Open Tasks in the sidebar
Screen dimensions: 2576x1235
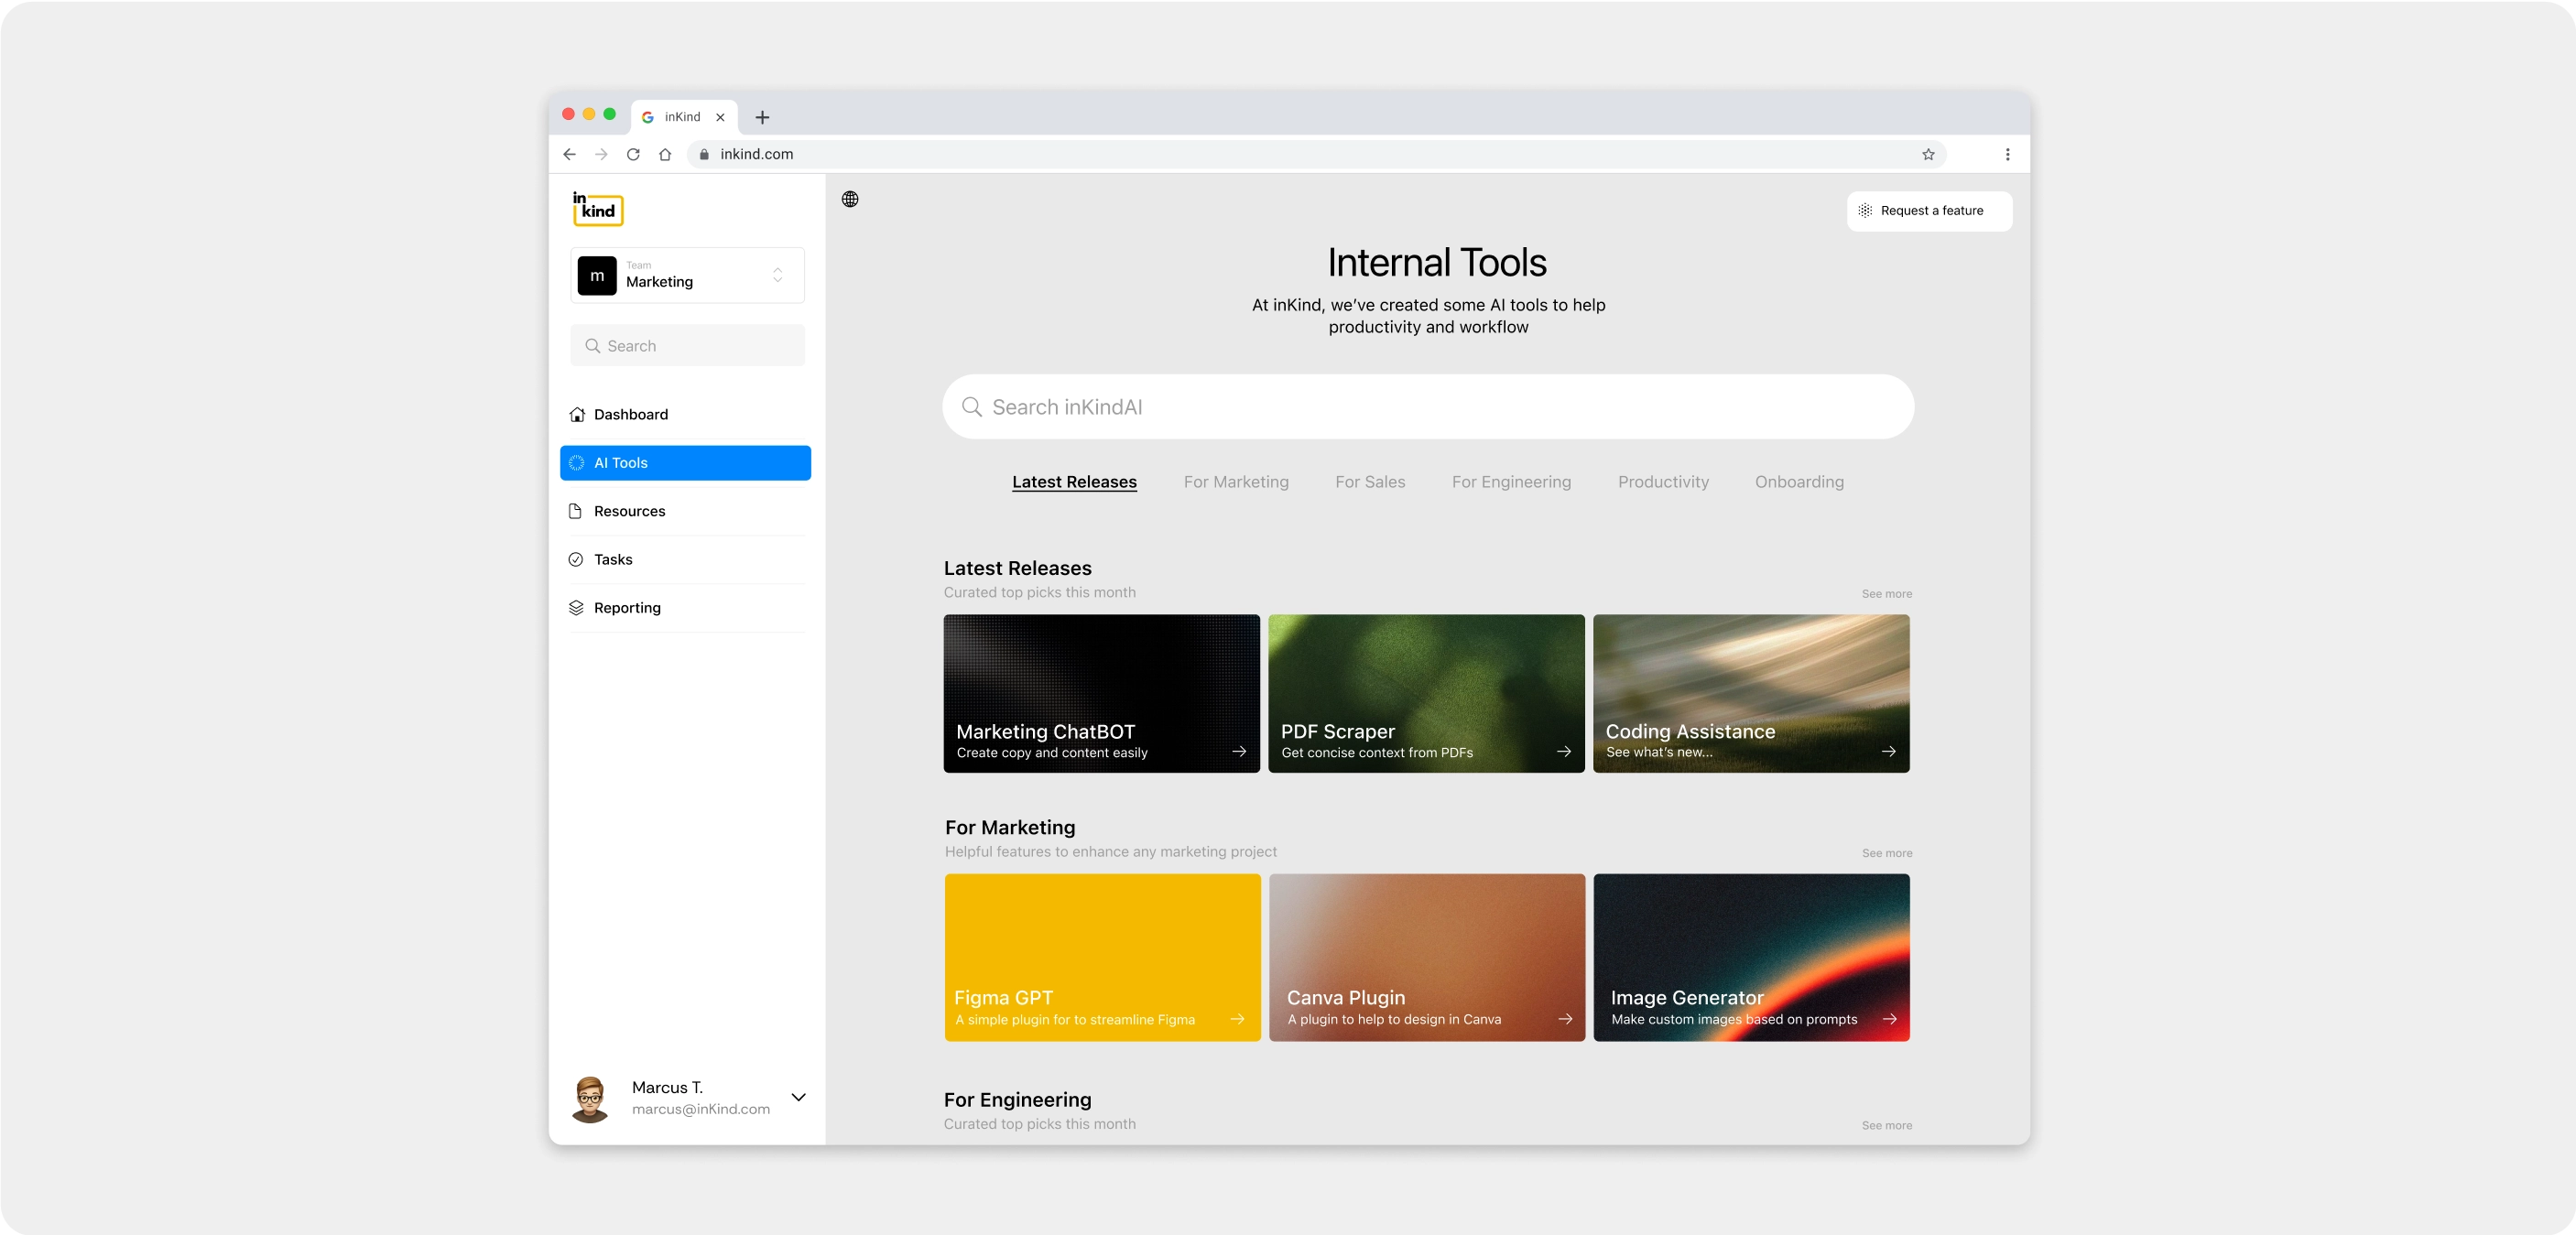(686, 559)
